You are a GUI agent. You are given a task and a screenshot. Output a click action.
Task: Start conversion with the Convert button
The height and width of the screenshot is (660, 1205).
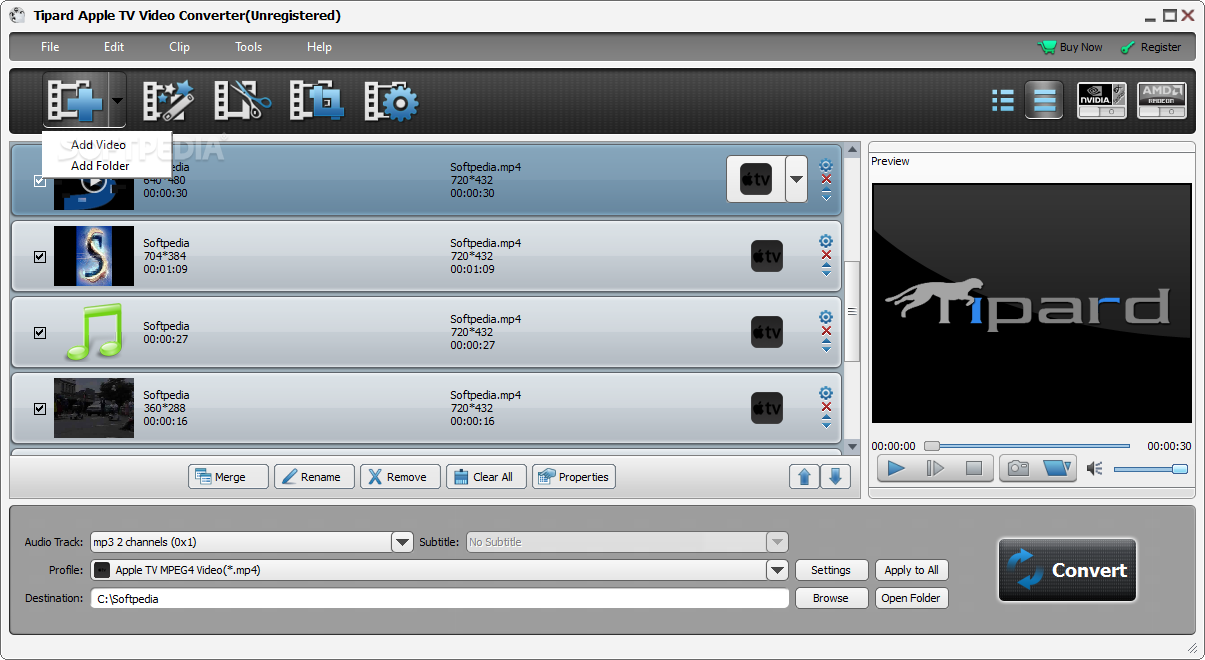1067,570
